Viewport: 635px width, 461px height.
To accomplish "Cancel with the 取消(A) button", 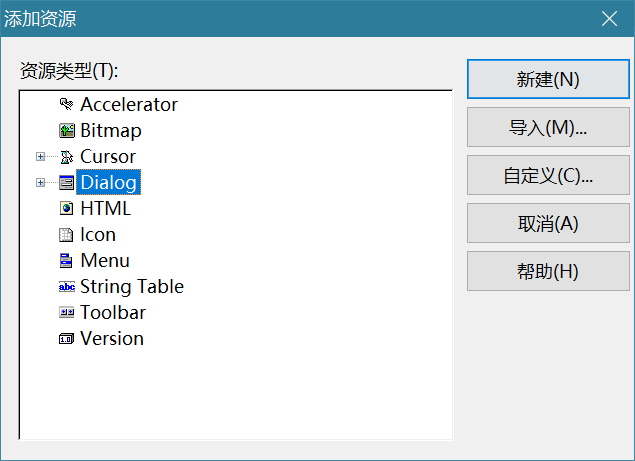I will pos(547,223).
